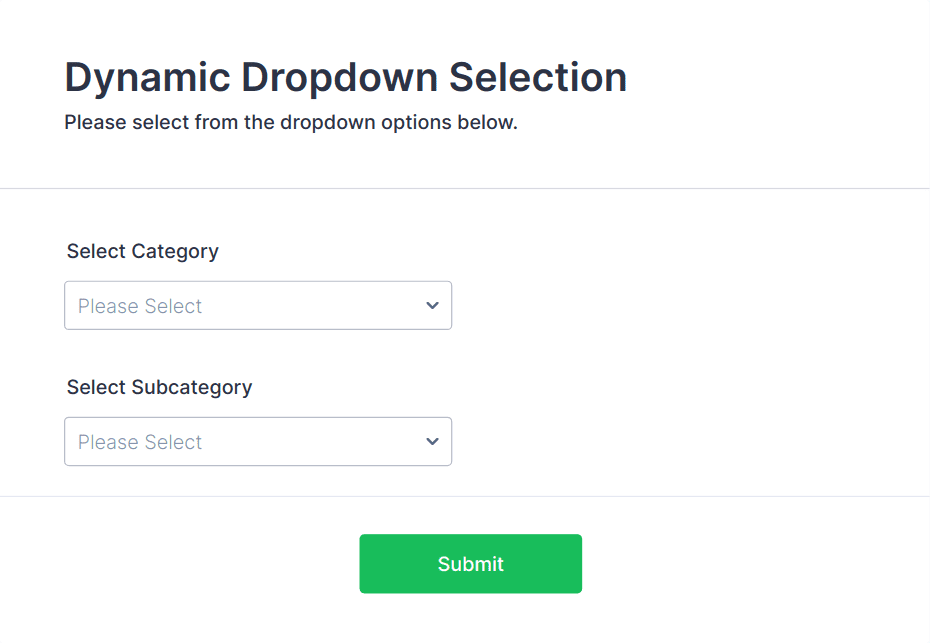
Task: Click the word "Subcategory" in the field label
Action: 192,387
